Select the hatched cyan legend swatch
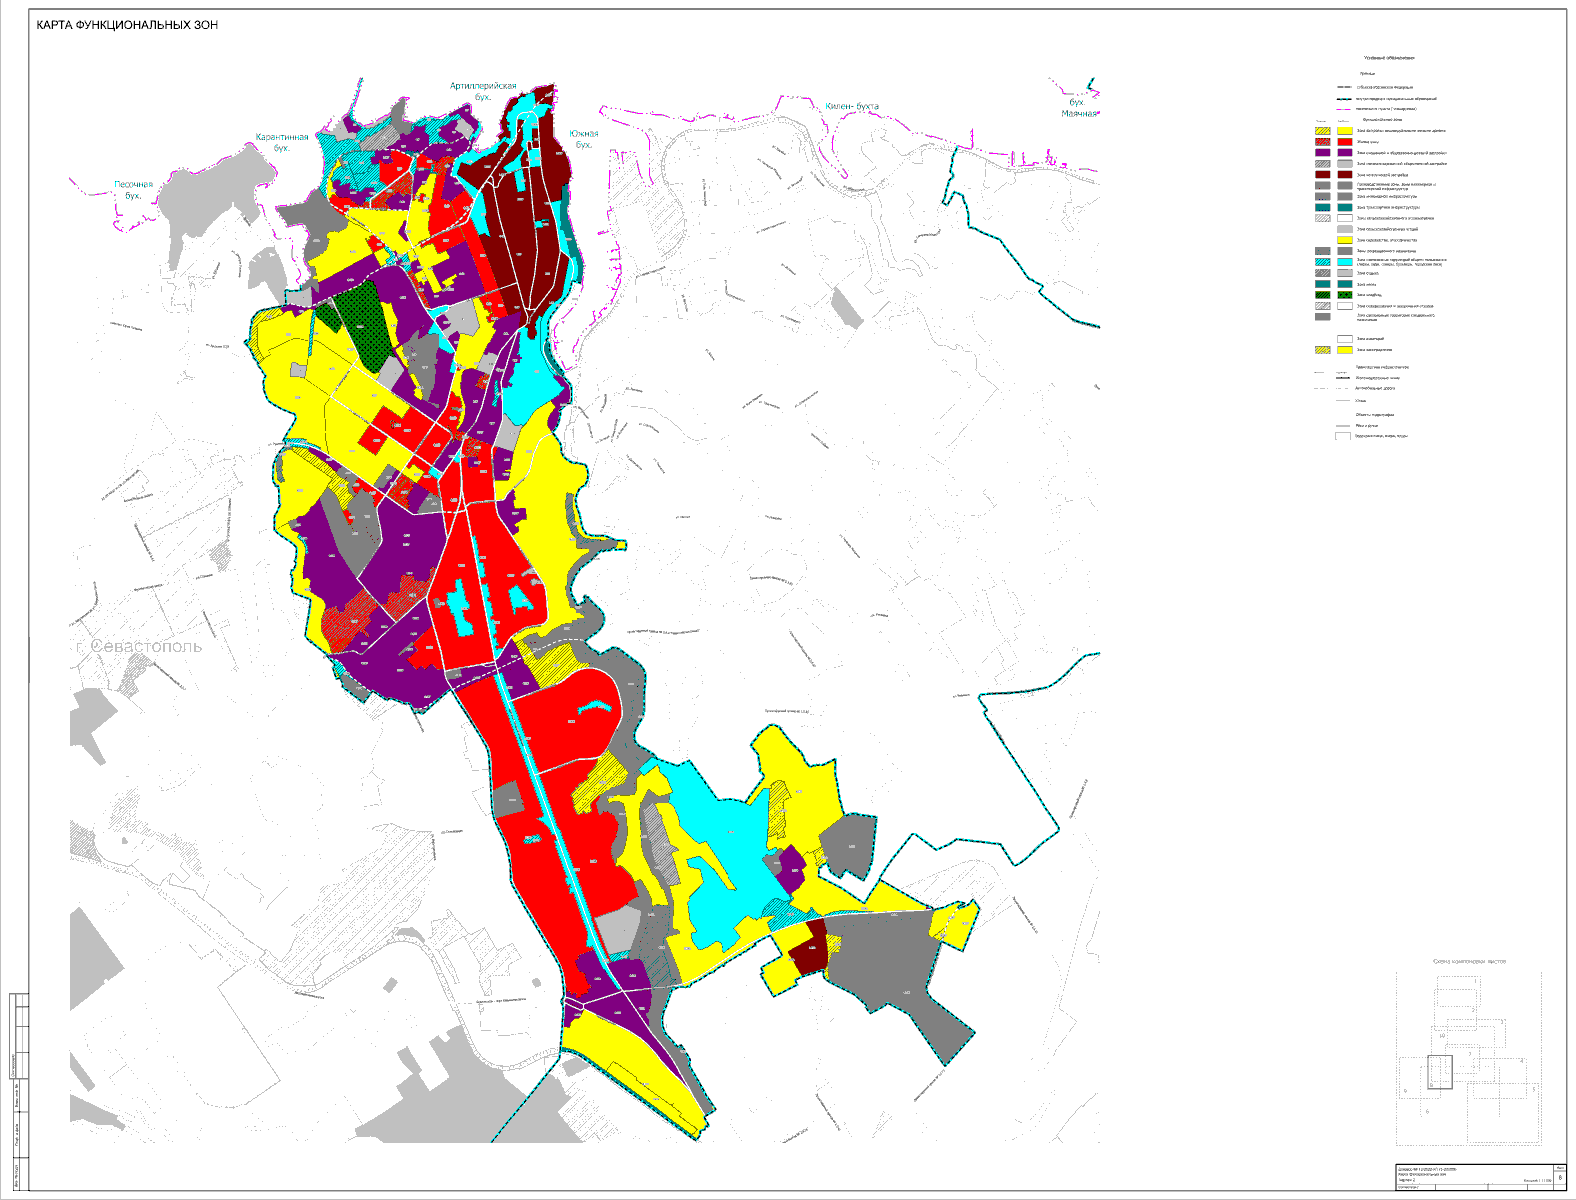The image size is (1576, 1200). (1323, 262)
